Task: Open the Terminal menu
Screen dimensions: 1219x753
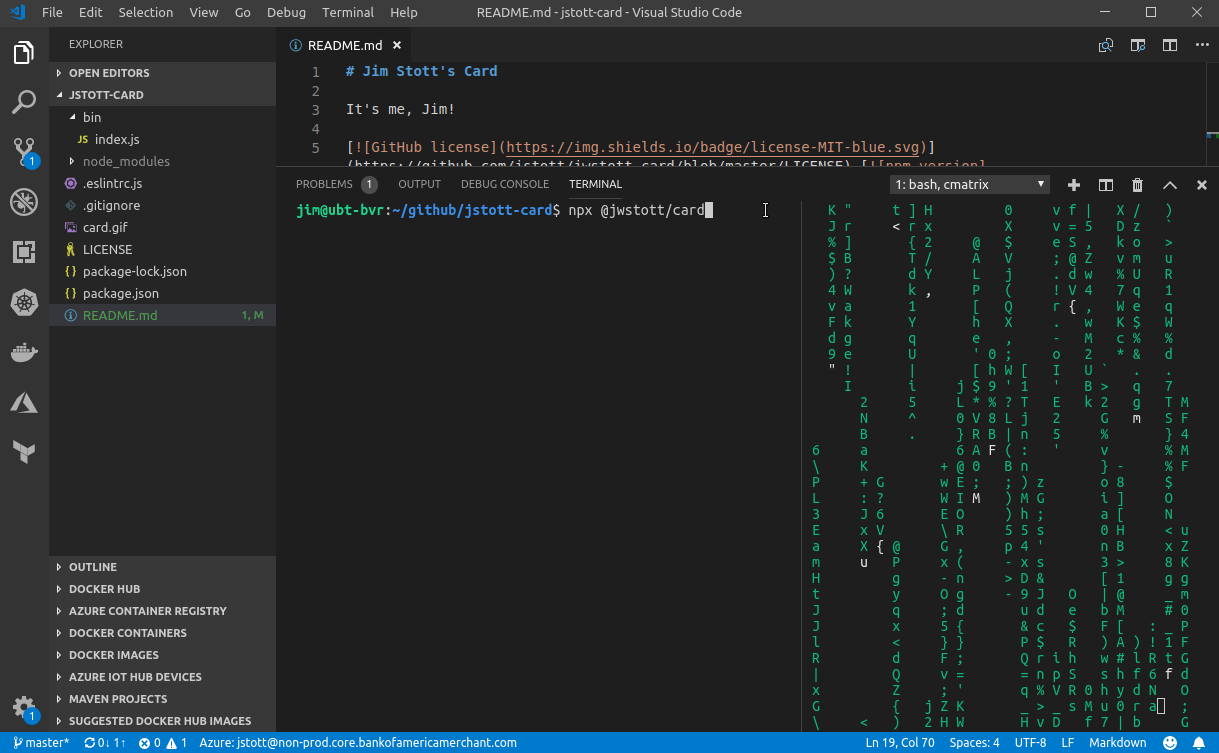Action: 348,13
